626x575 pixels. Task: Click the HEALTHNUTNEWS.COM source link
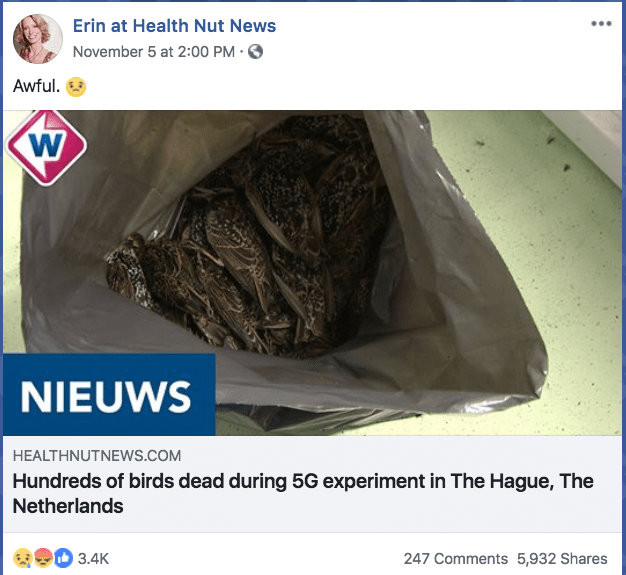97,456
